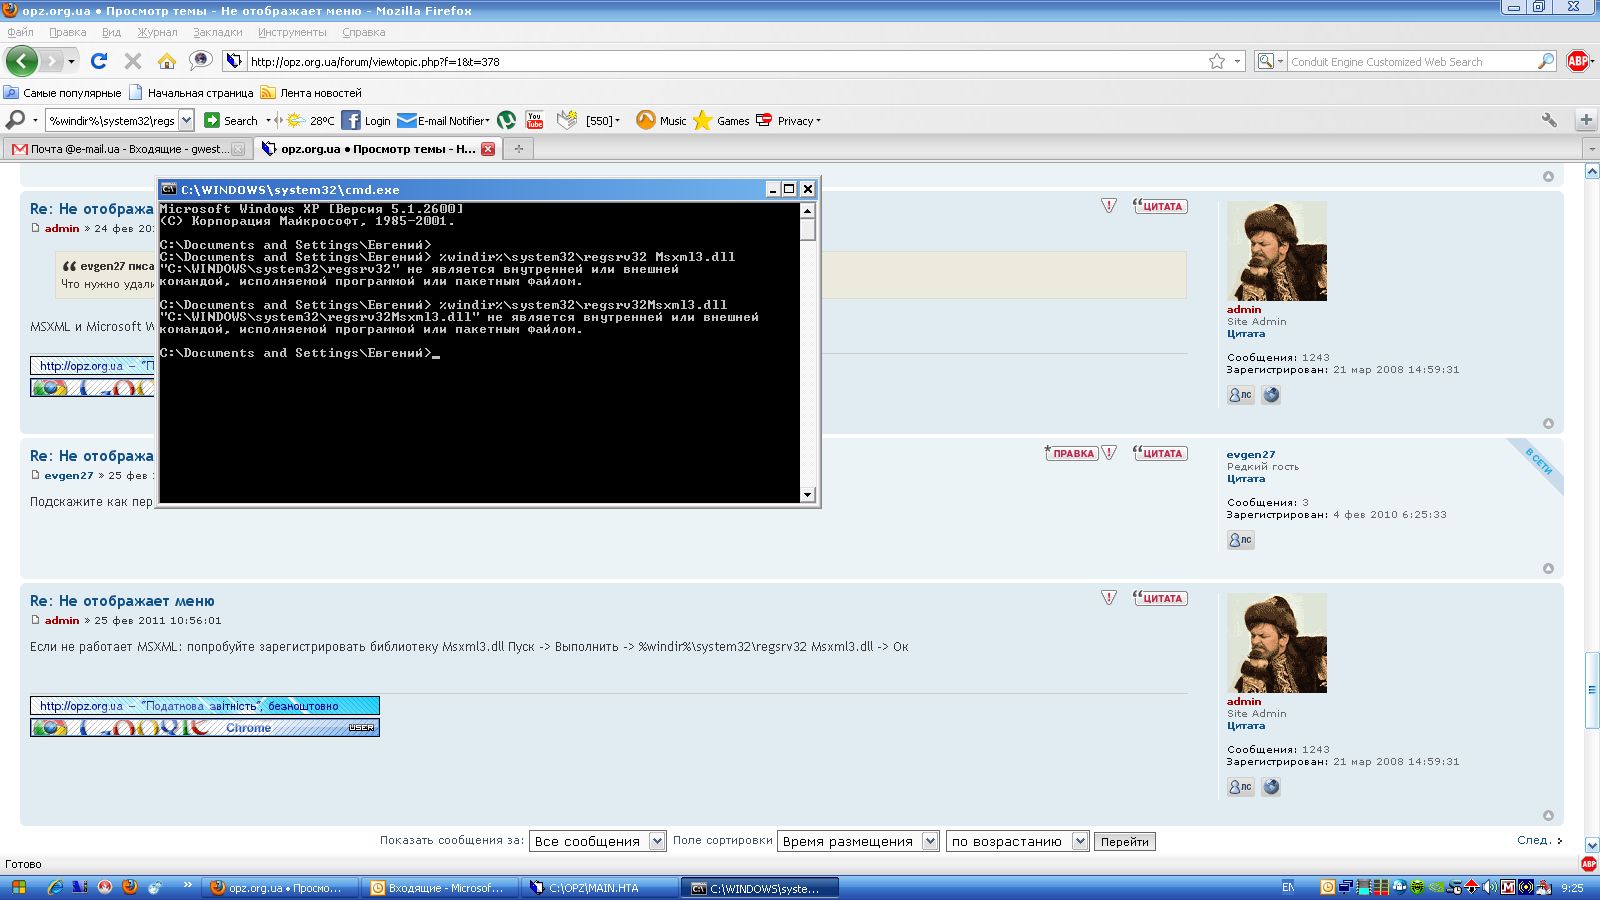The width and height of the screenshot is (1600, 900).
Task: Click Conduit toolbar Search button
Action: [232, 120]
